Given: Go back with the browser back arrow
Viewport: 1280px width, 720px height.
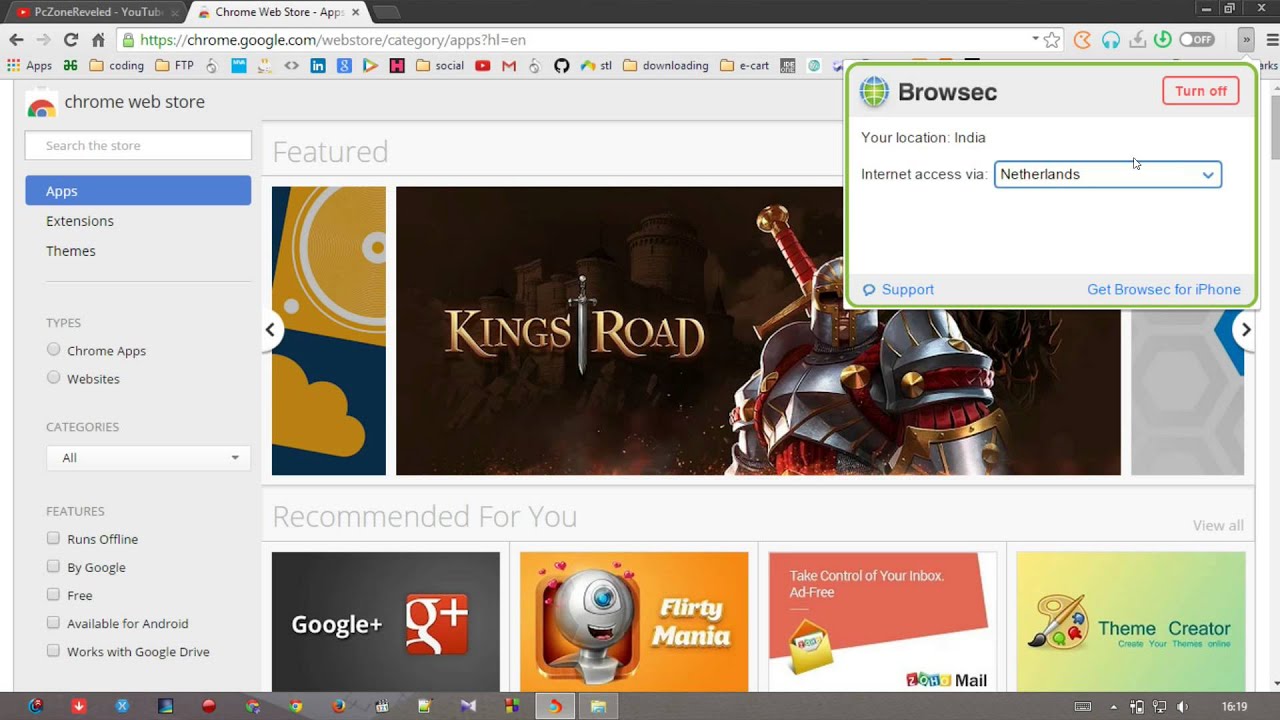Looking at the screenshot, I should [16, 40].
